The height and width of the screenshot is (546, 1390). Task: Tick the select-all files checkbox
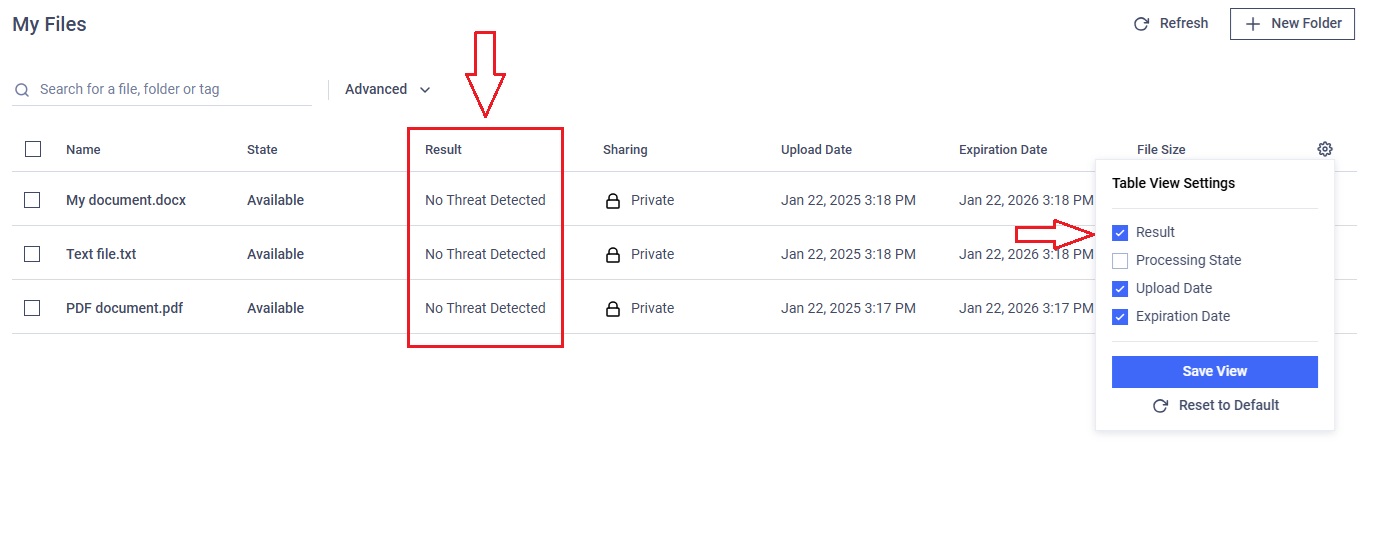(33, 149)
